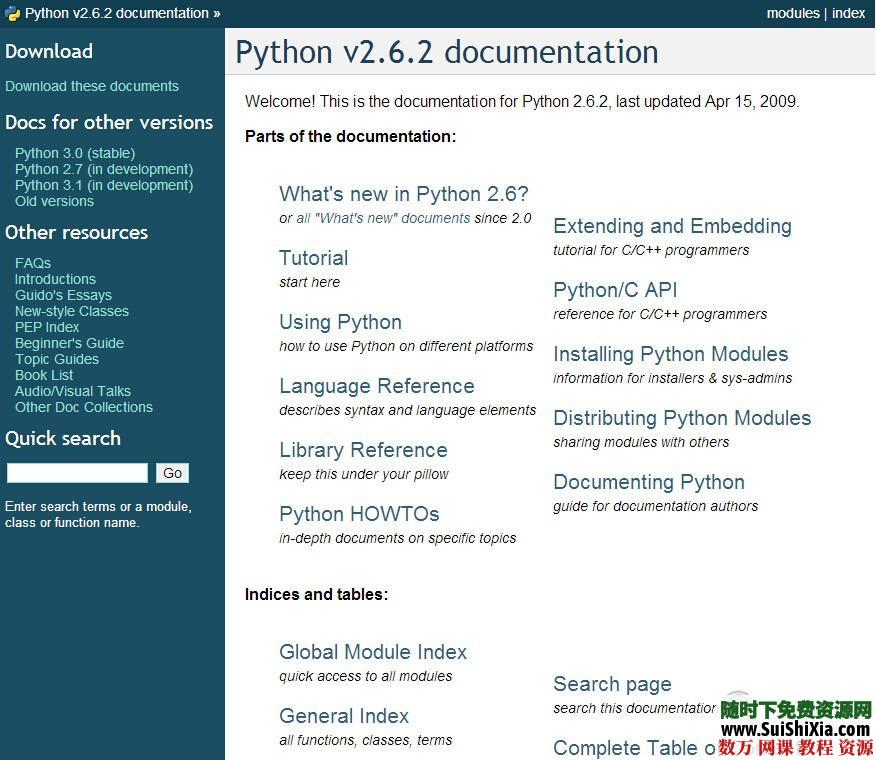Open What's new in Python 2.6?

coord(403,194)
